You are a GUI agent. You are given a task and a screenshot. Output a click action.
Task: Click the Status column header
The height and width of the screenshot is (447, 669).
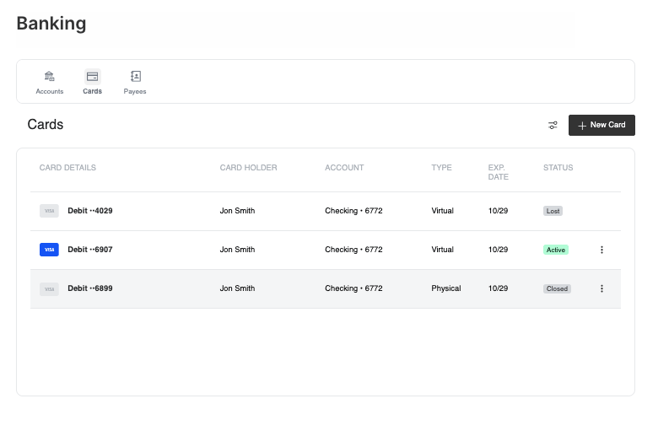pyautogui.click(x=558, y=168)
